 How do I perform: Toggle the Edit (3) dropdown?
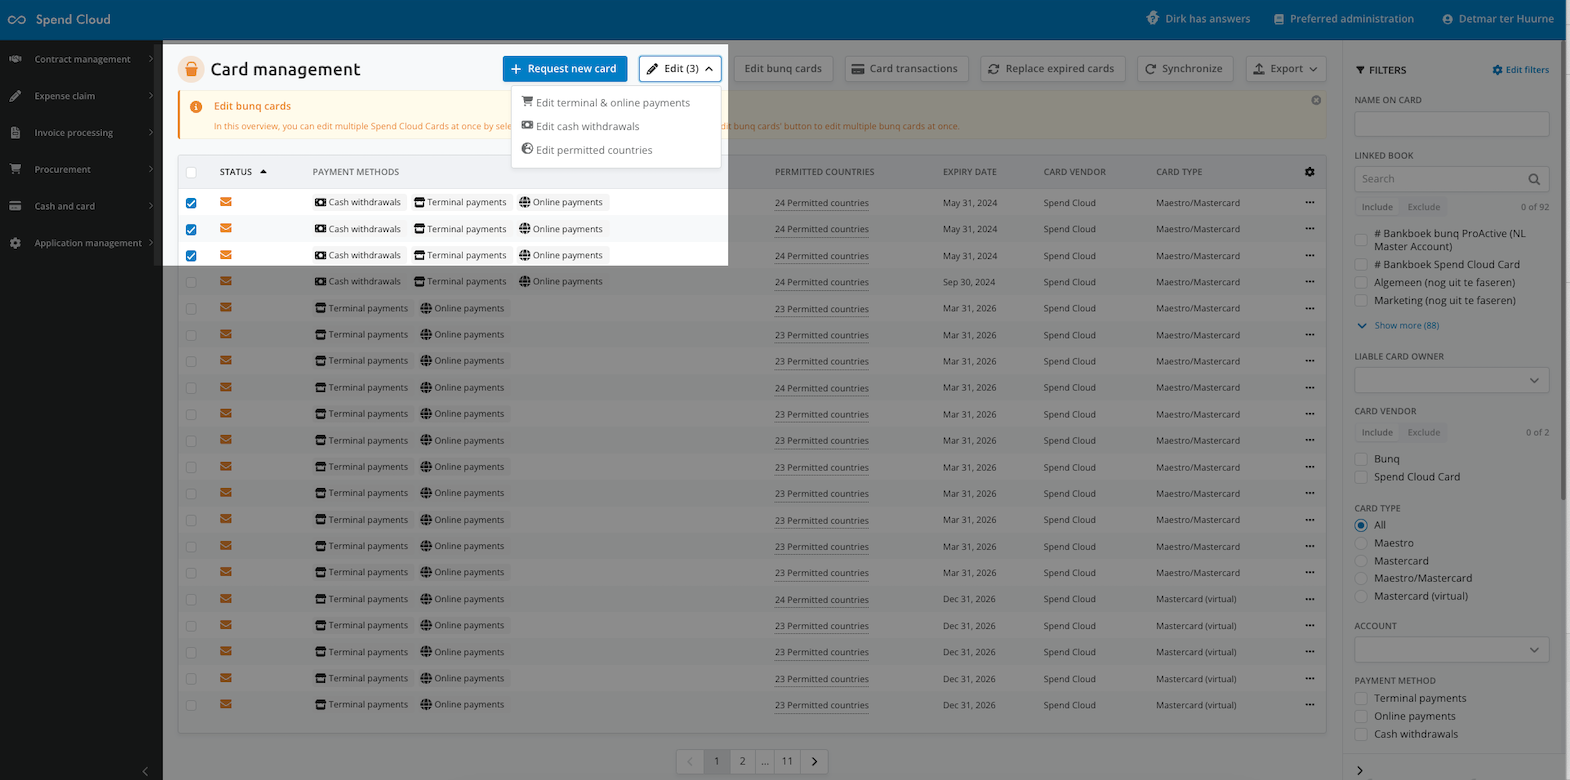[x=680, y=69]
